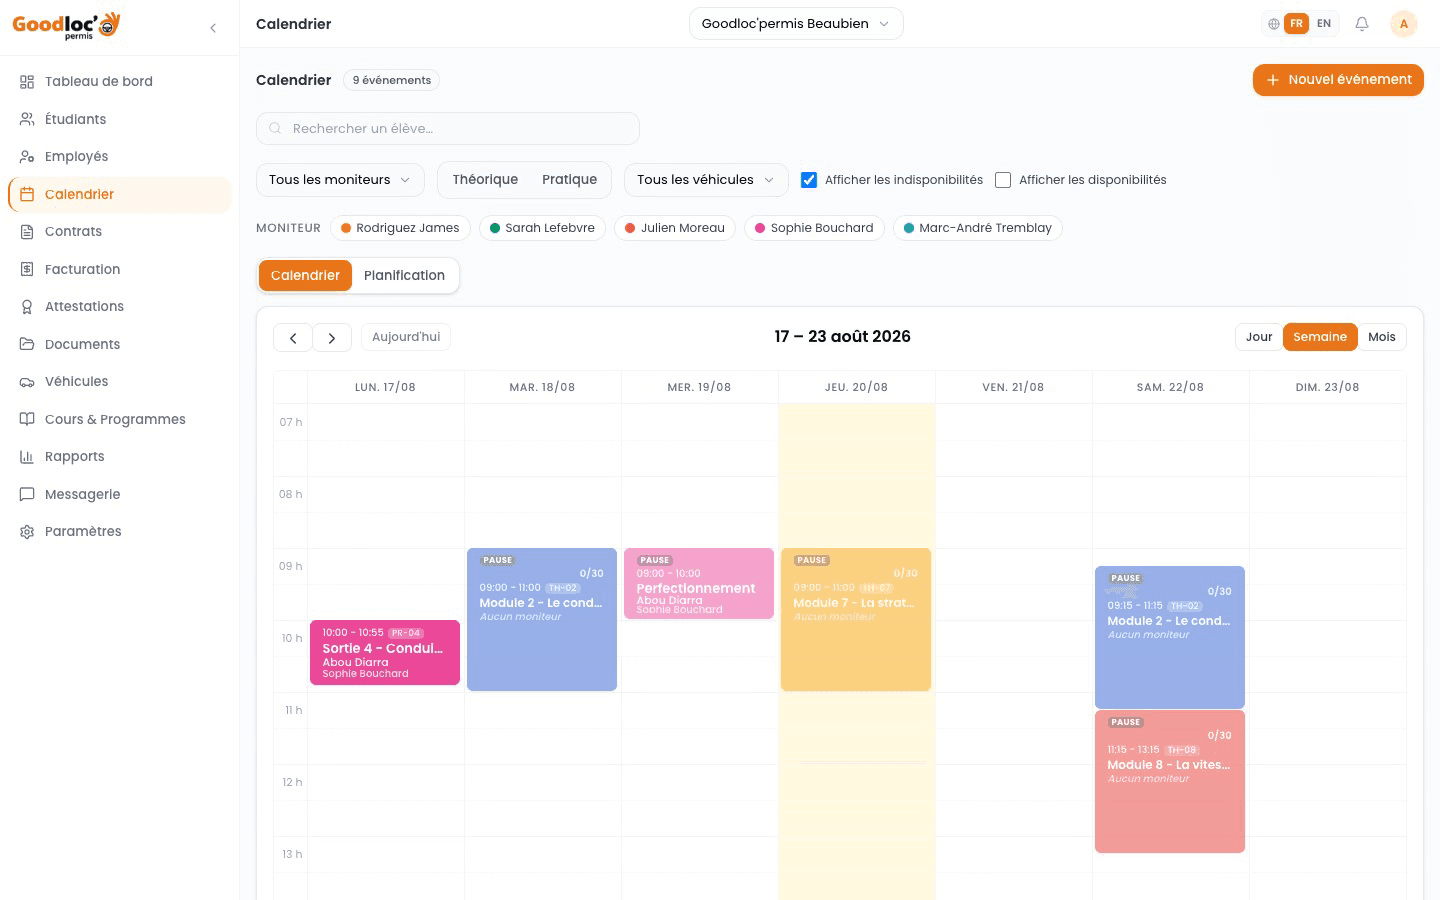The image size is (1440, 900).
Task: Filter by monitor Sophie Bouchard
Action: (814, 228)
